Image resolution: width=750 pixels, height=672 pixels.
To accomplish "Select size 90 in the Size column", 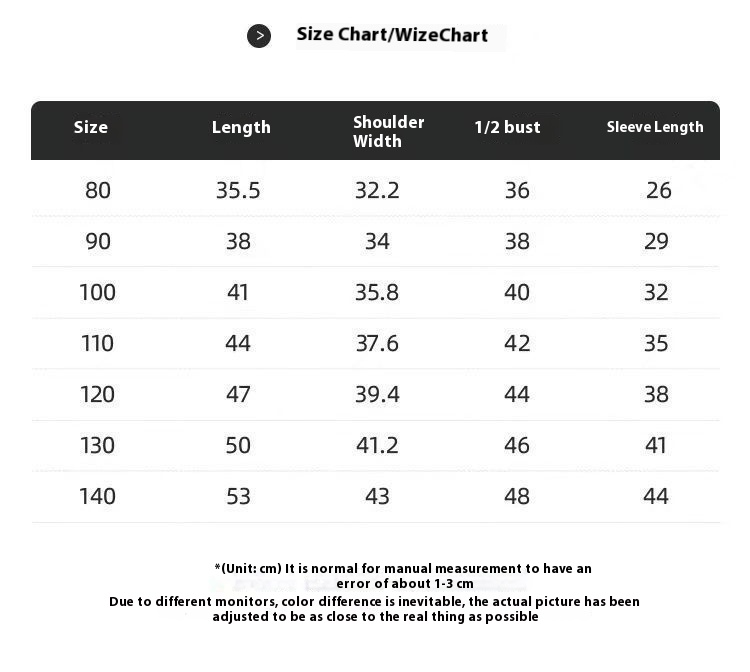I will (98, 241).
